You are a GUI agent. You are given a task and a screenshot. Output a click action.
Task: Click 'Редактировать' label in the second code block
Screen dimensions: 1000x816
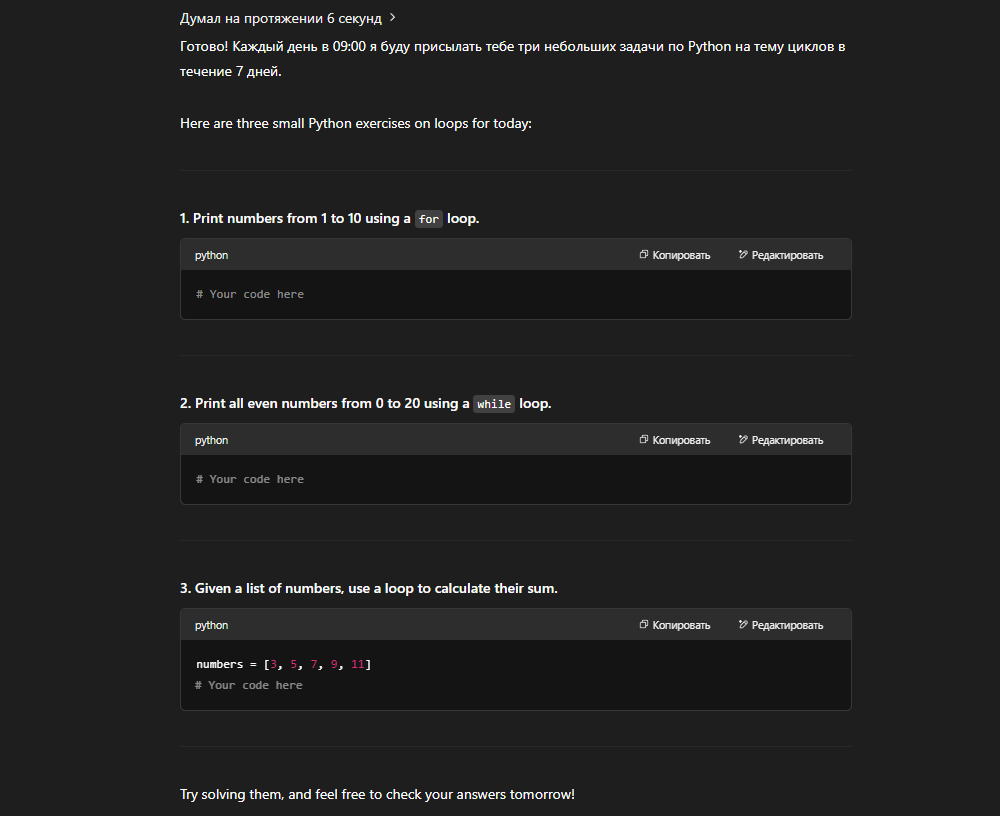coord(787,440)
